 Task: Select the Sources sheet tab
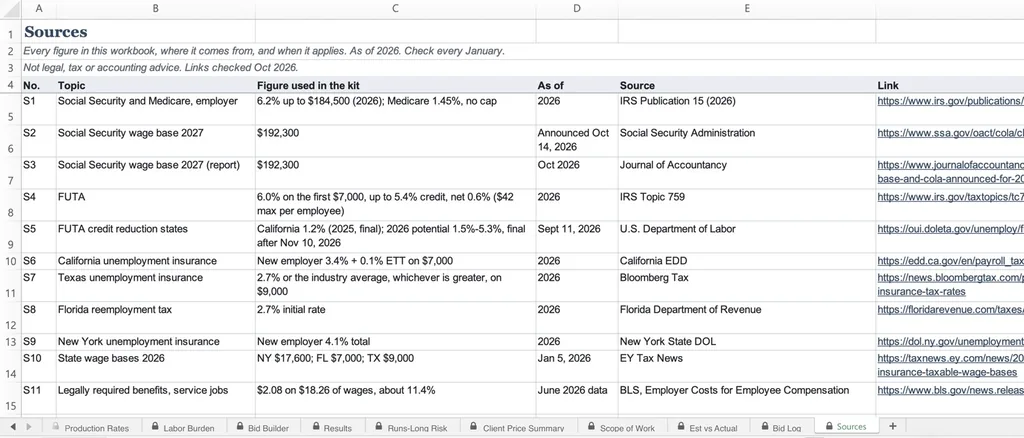coord(846,426)
